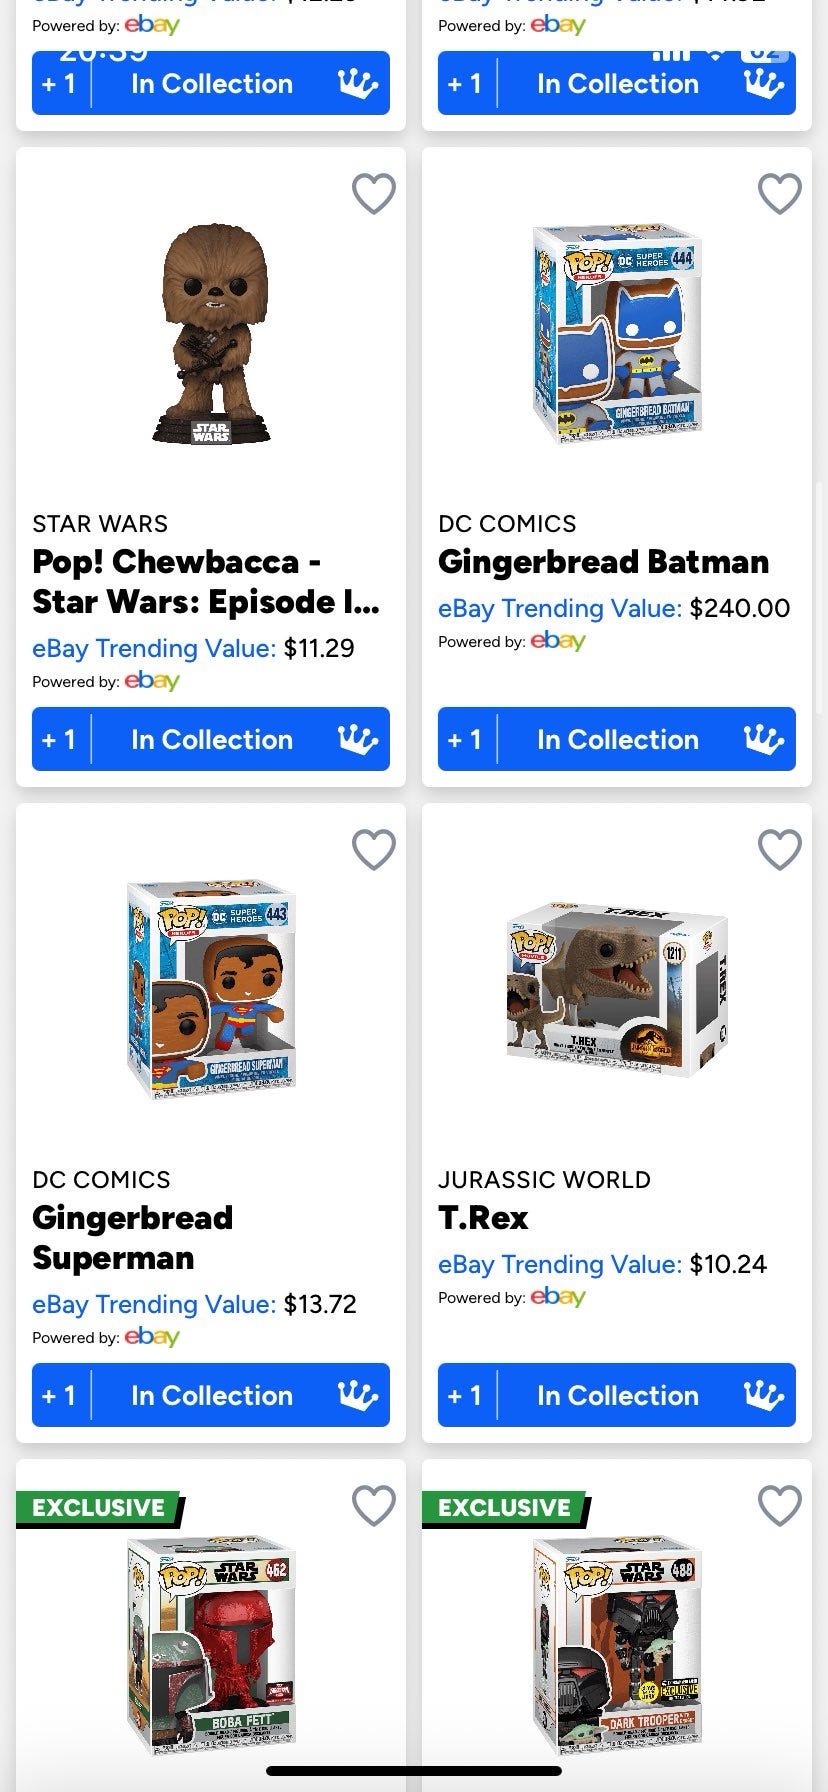Image resolution: width=828 pixels, height=1792 pixels.
Task: Open the Gingerbread Batman product image
Action: coord(617,334)
